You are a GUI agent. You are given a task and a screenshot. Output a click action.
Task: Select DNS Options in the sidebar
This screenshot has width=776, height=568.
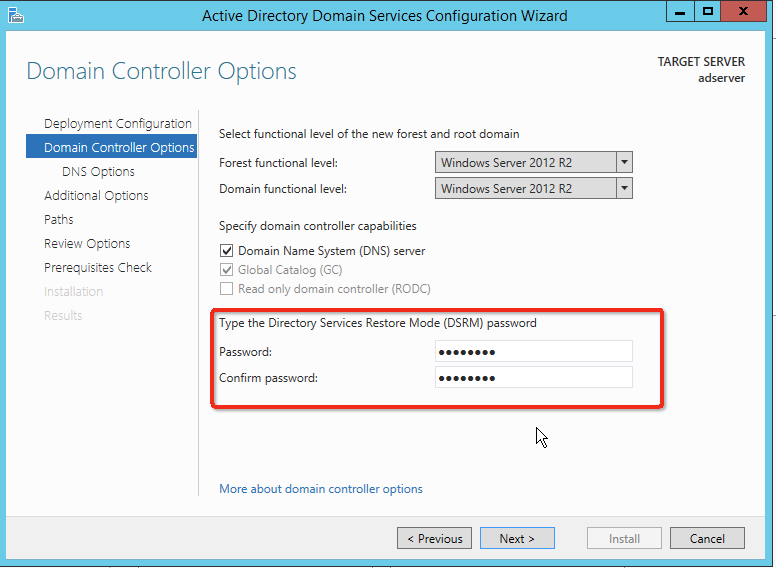(98, 172)
